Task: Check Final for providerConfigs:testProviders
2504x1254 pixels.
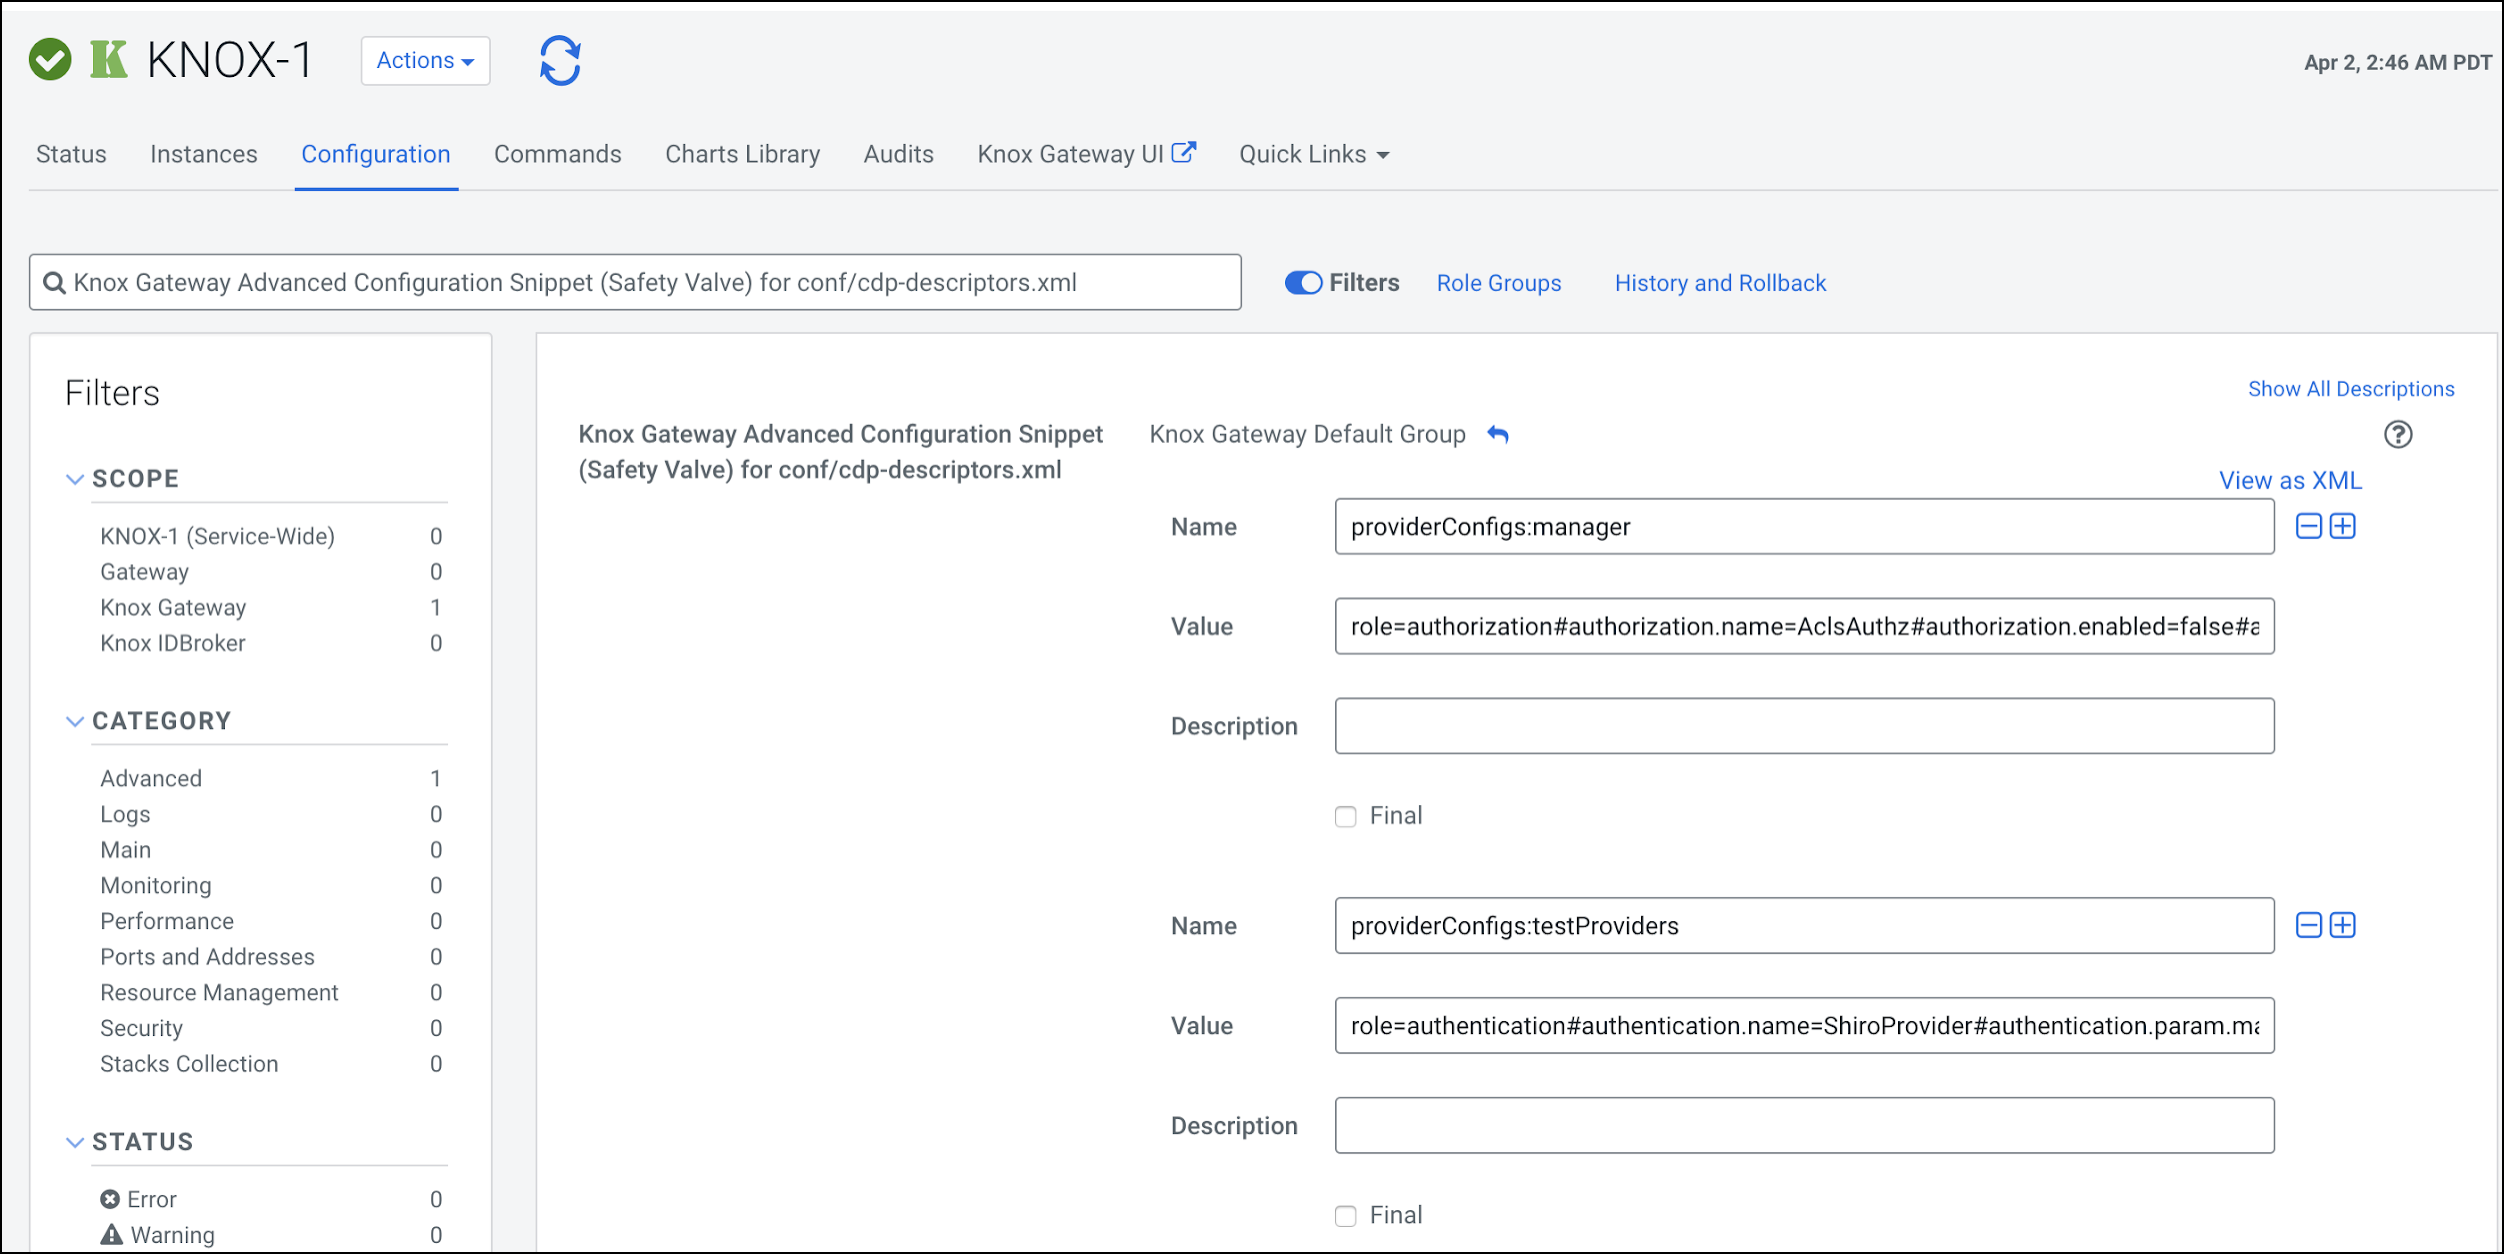Action: tap(1346, 1216)
